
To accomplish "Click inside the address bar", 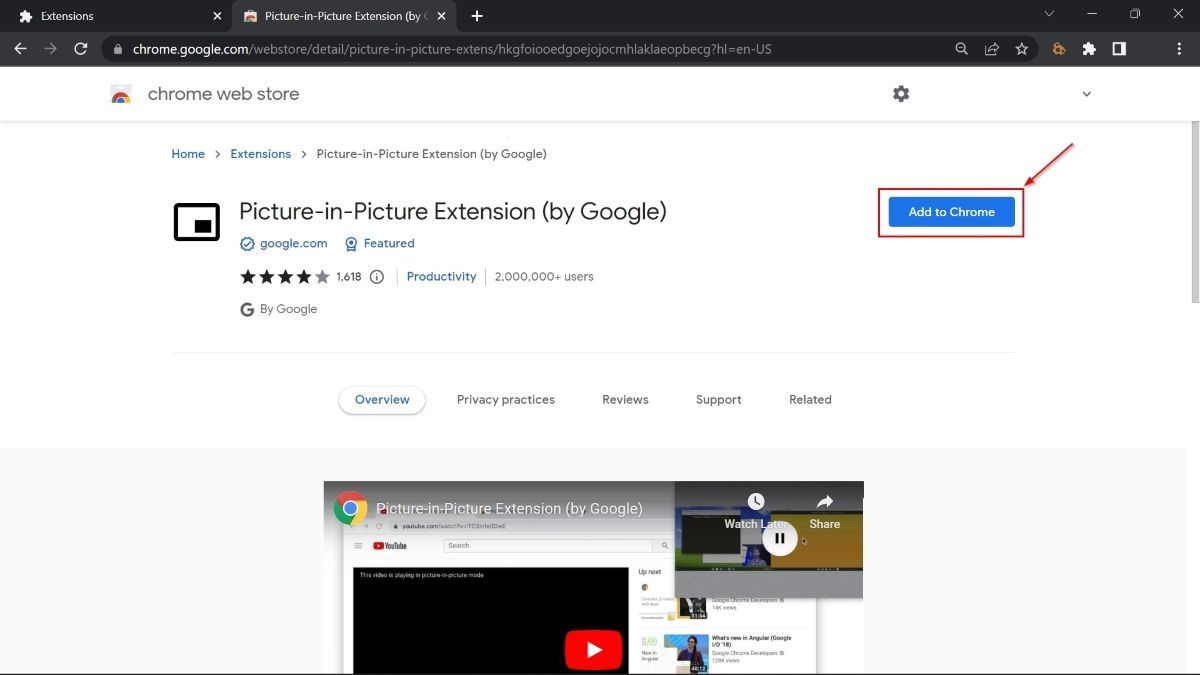I will (500, 48).
